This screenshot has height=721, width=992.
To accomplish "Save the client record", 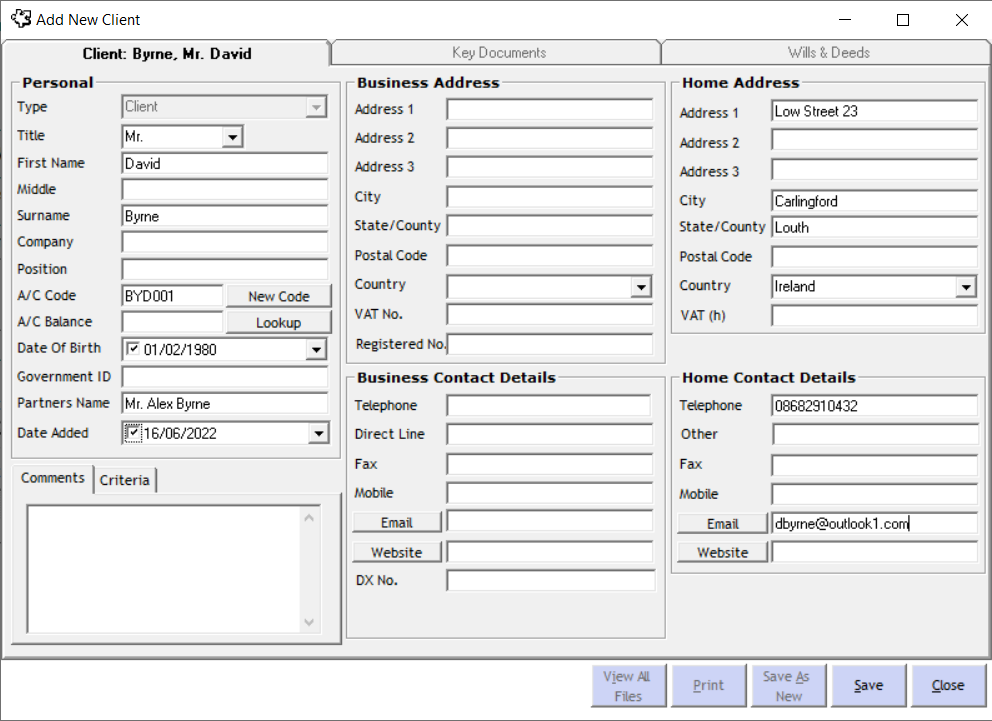I will tap(869, 686).
